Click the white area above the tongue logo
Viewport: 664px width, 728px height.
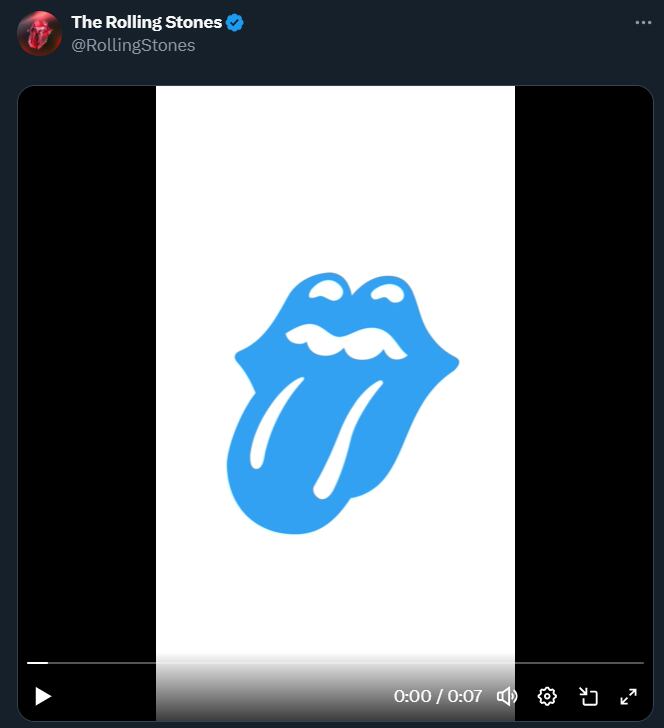pyautogui.click(x=335, y=180)
